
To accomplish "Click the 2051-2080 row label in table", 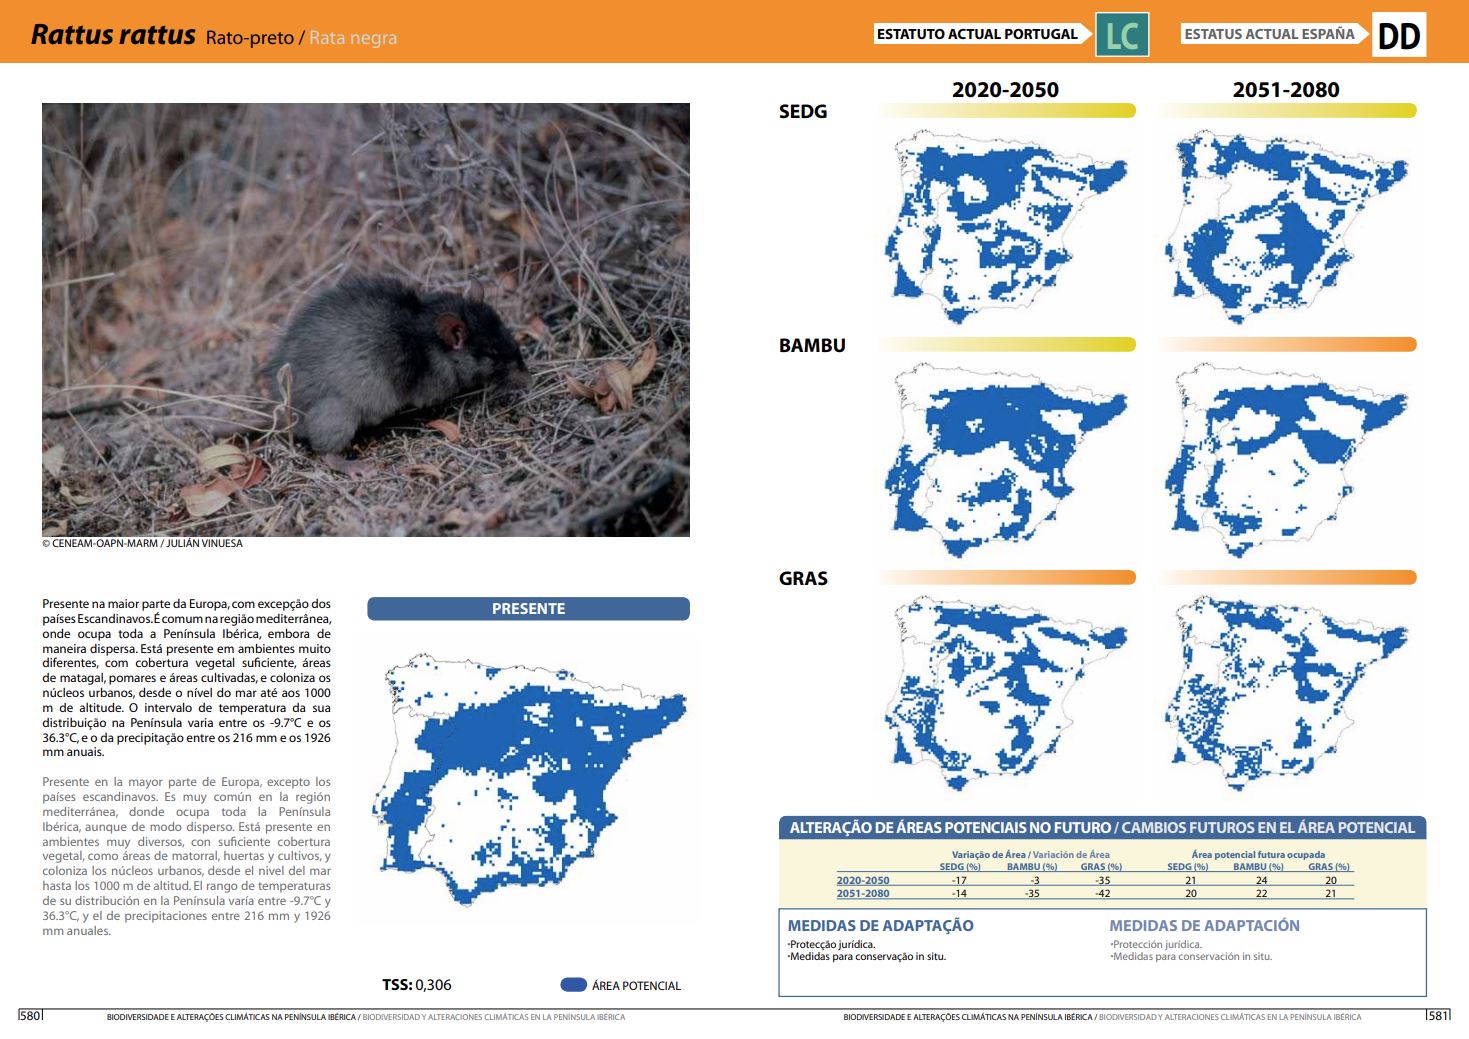I will (x=862, y=894).
